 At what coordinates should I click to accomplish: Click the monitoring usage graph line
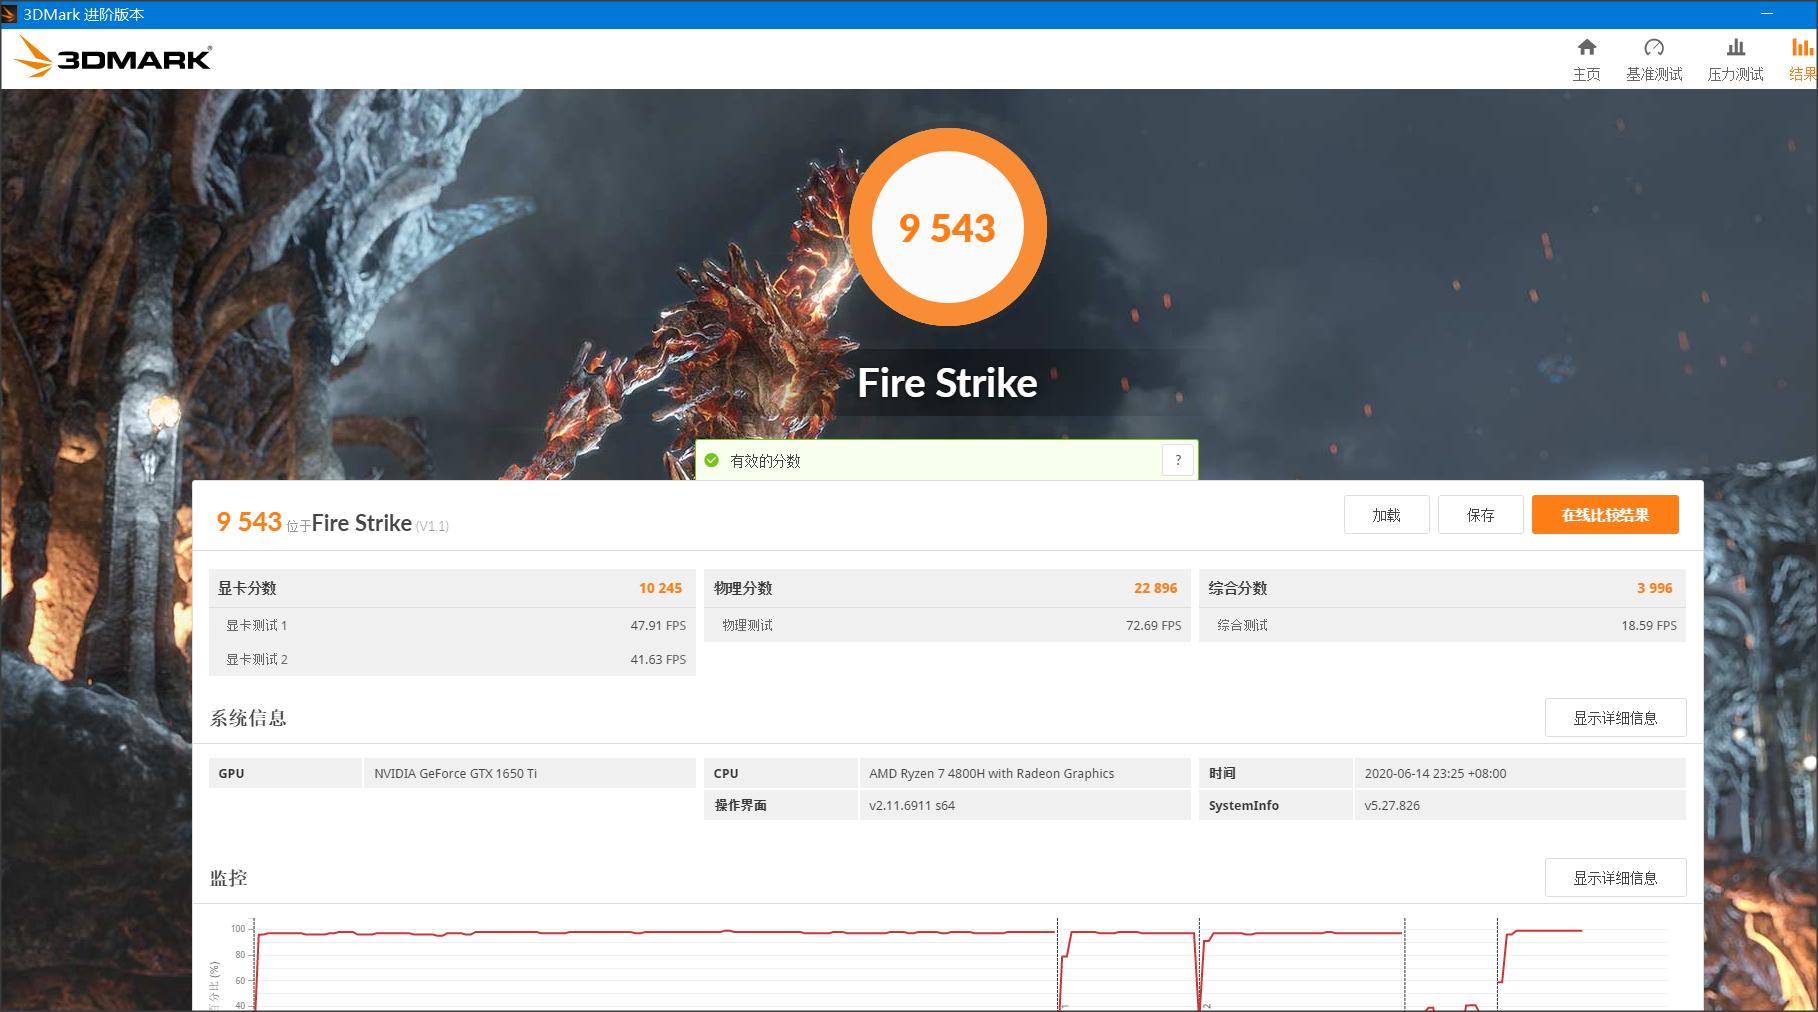[x=650, y=933]
